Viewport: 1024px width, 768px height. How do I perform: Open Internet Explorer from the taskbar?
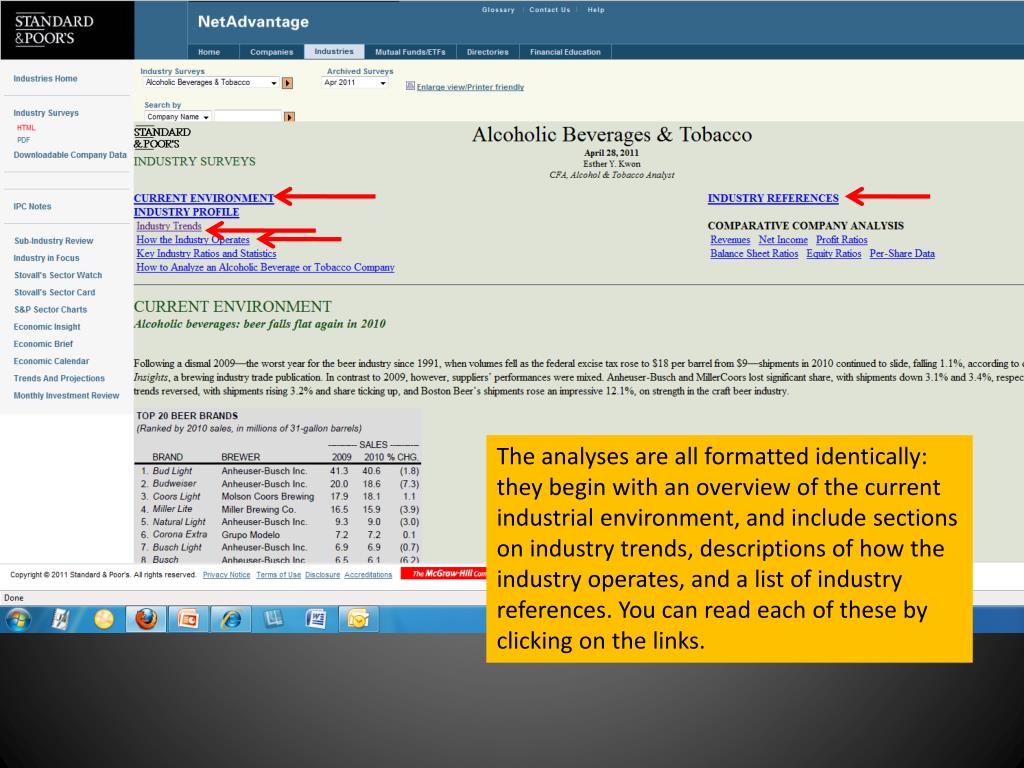[x=231, y=618]
